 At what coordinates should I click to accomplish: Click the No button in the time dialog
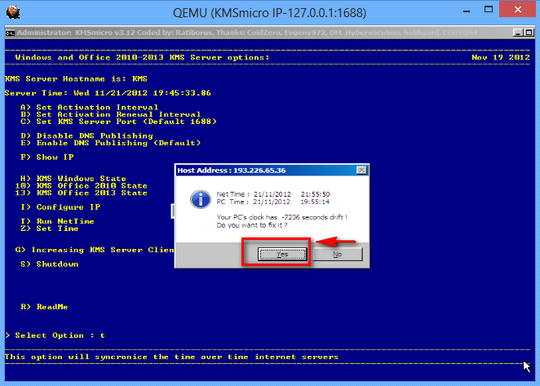[x=337, y=254]
